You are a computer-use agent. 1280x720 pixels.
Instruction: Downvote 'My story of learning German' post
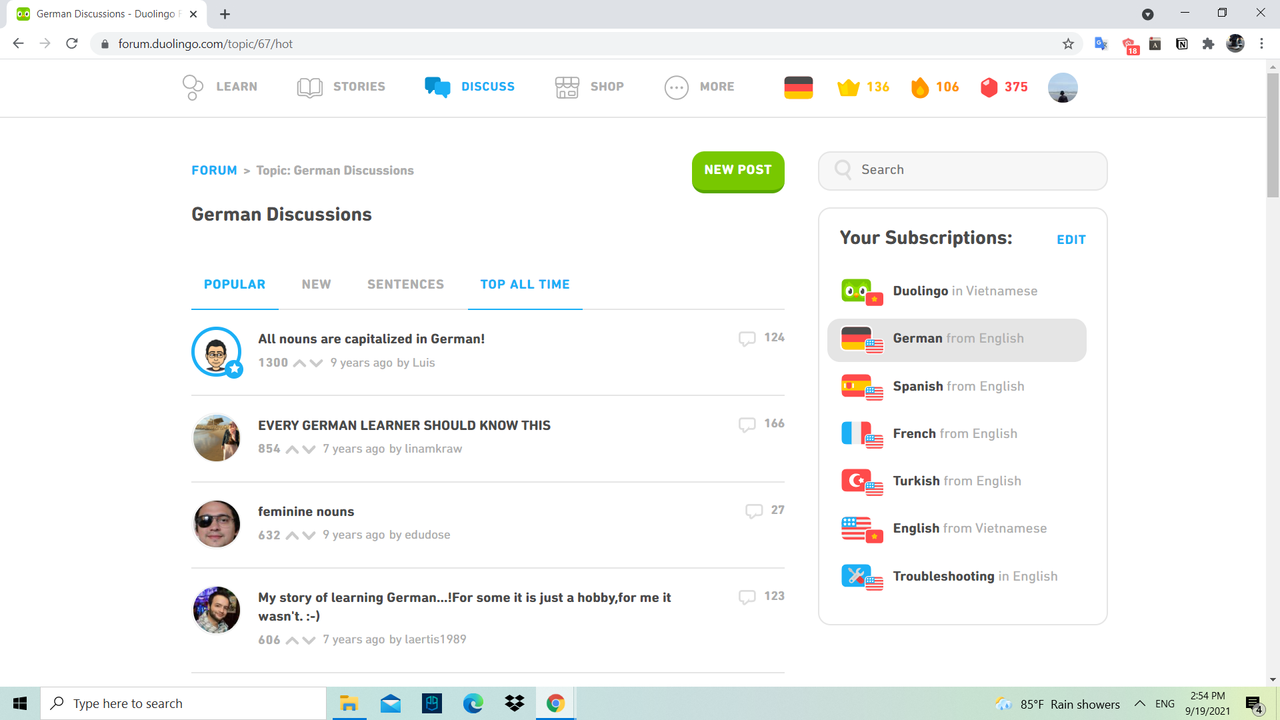click(308, 640)
